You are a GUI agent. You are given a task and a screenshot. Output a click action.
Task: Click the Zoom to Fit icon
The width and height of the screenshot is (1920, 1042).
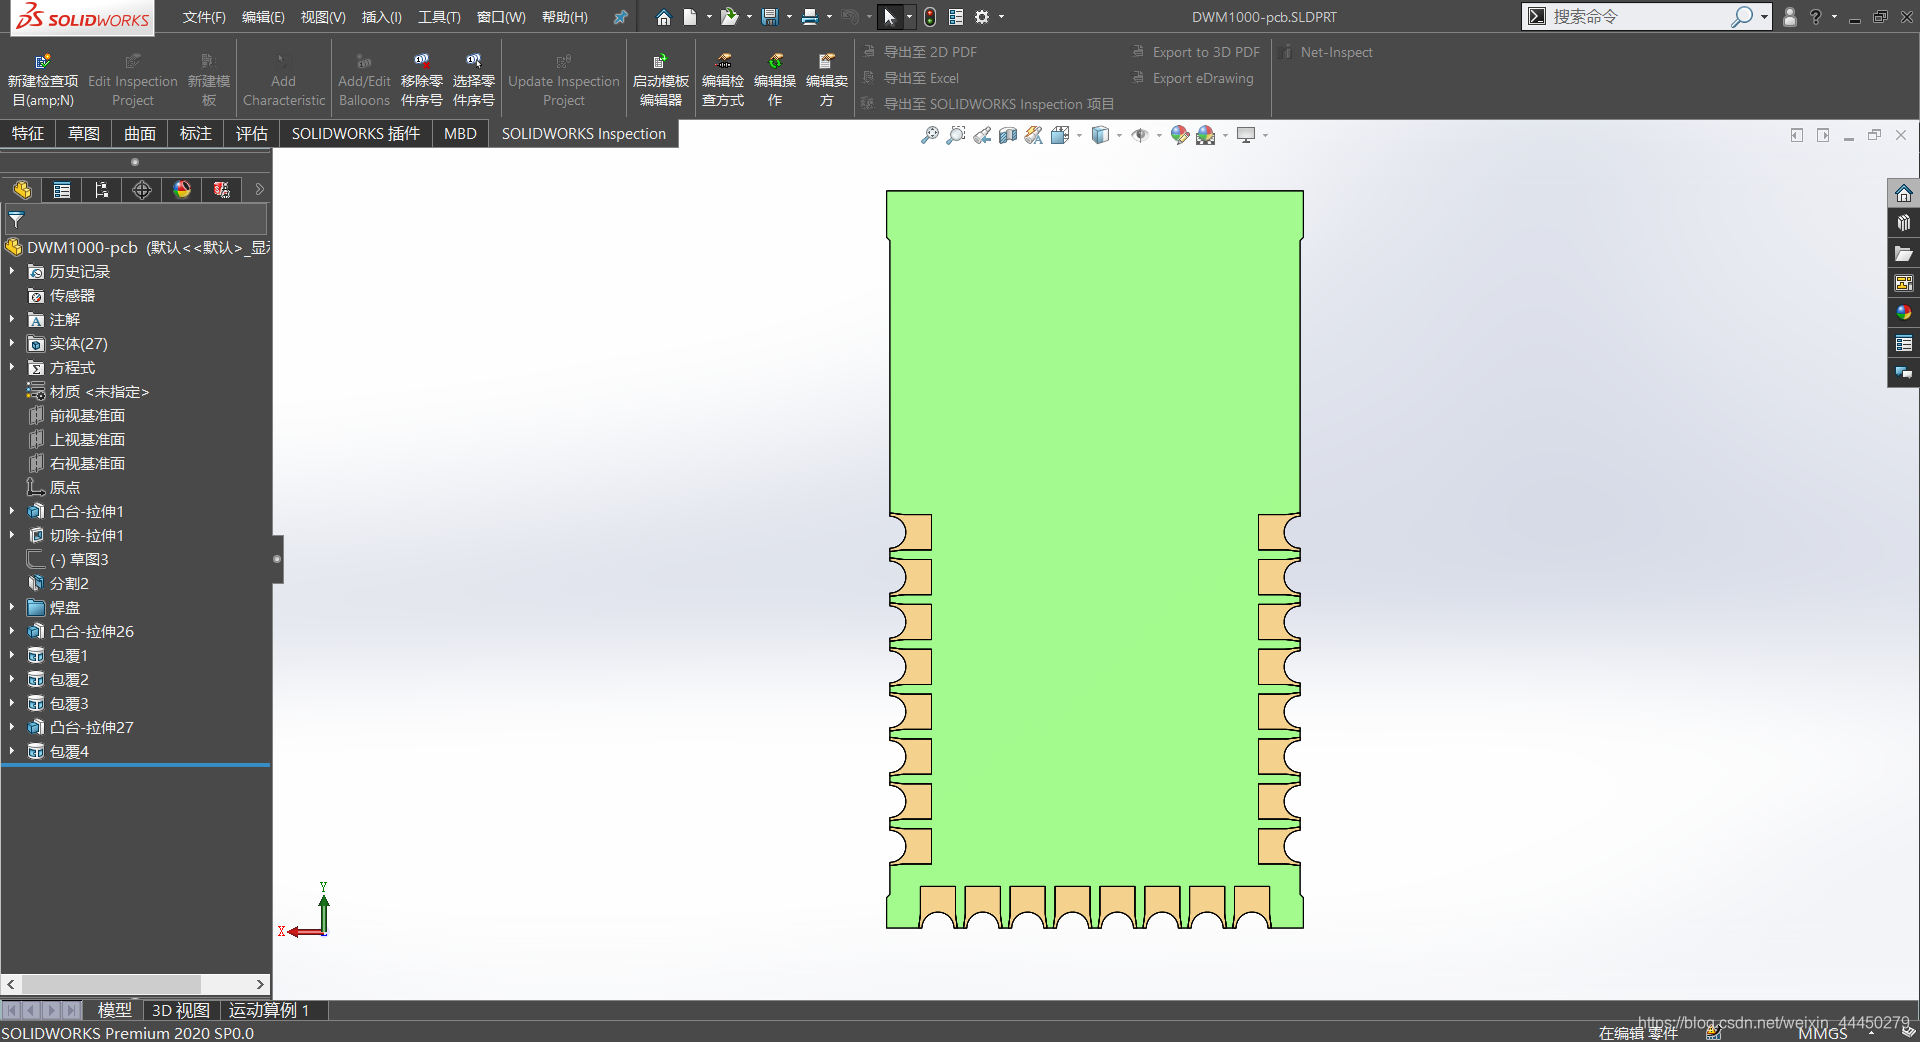(x=930, y=135)
